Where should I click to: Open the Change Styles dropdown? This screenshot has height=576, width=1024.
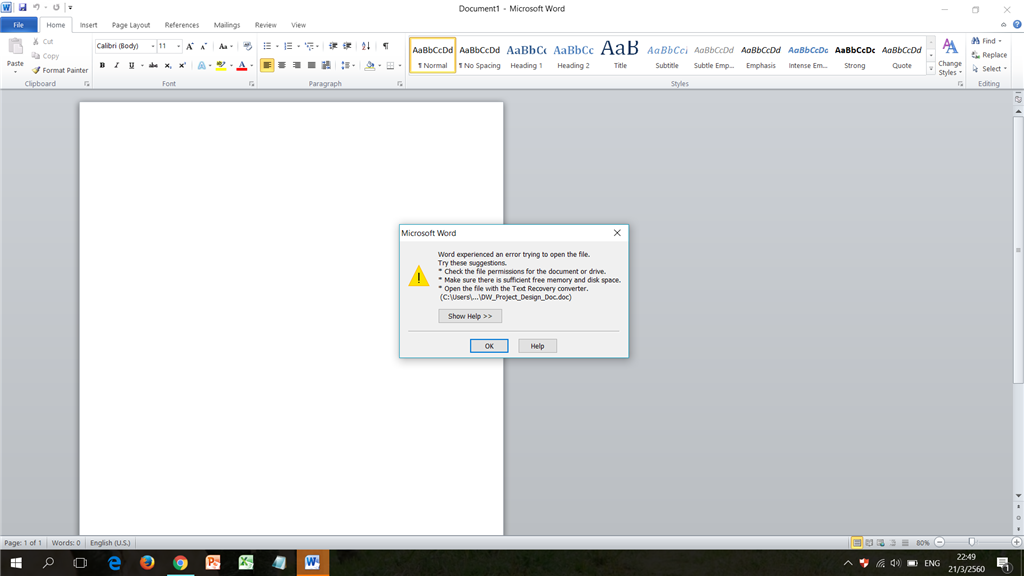pyautogui.click(x=950, y=57)
